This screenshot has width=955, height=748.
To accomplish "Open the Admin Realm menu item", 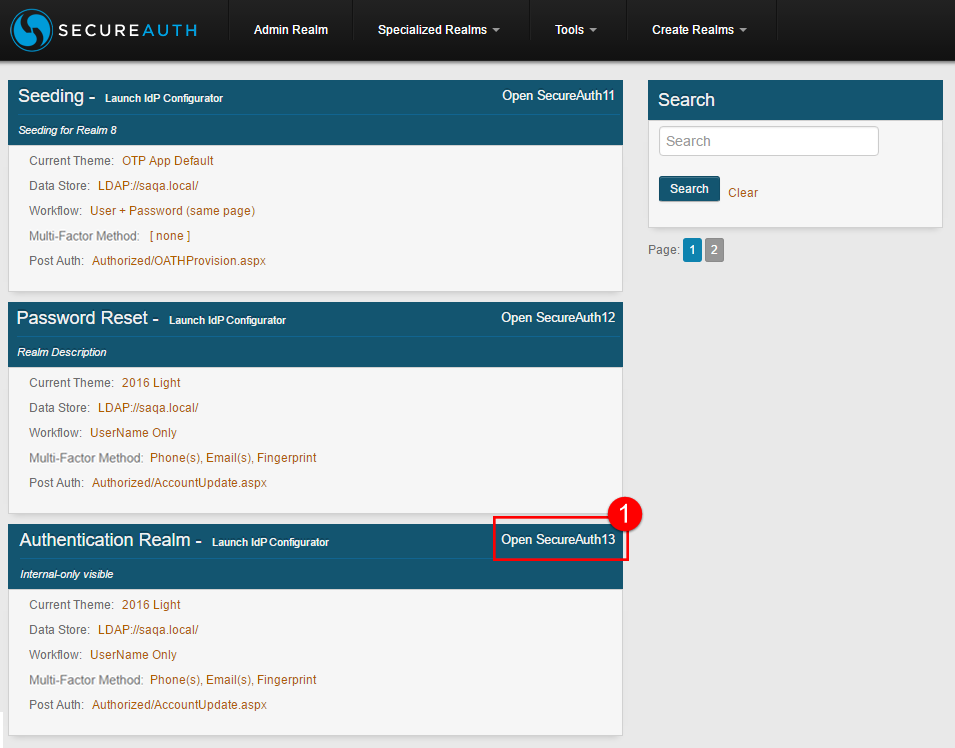I will pyautogui.click(x=290, y=30).
